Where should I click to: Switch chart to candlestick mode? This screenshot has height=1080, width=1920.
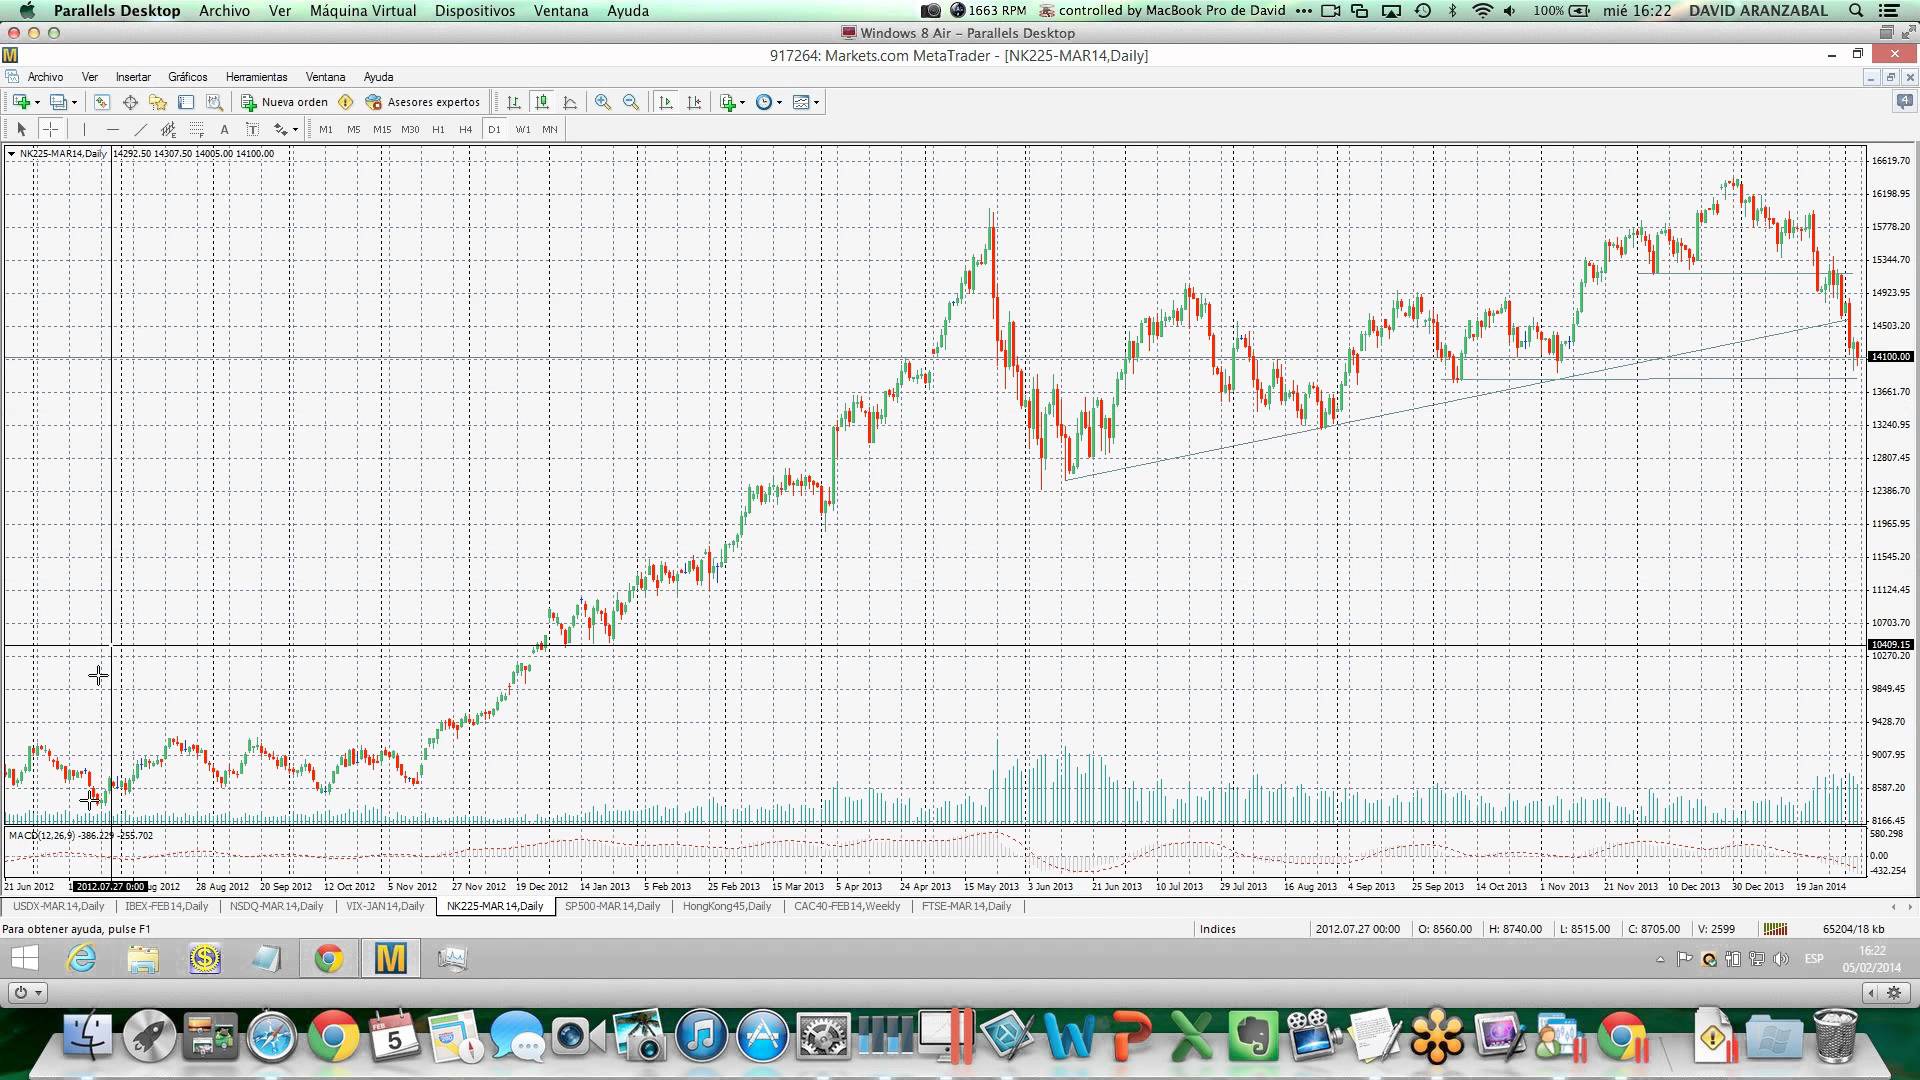(x=542, y=102)
